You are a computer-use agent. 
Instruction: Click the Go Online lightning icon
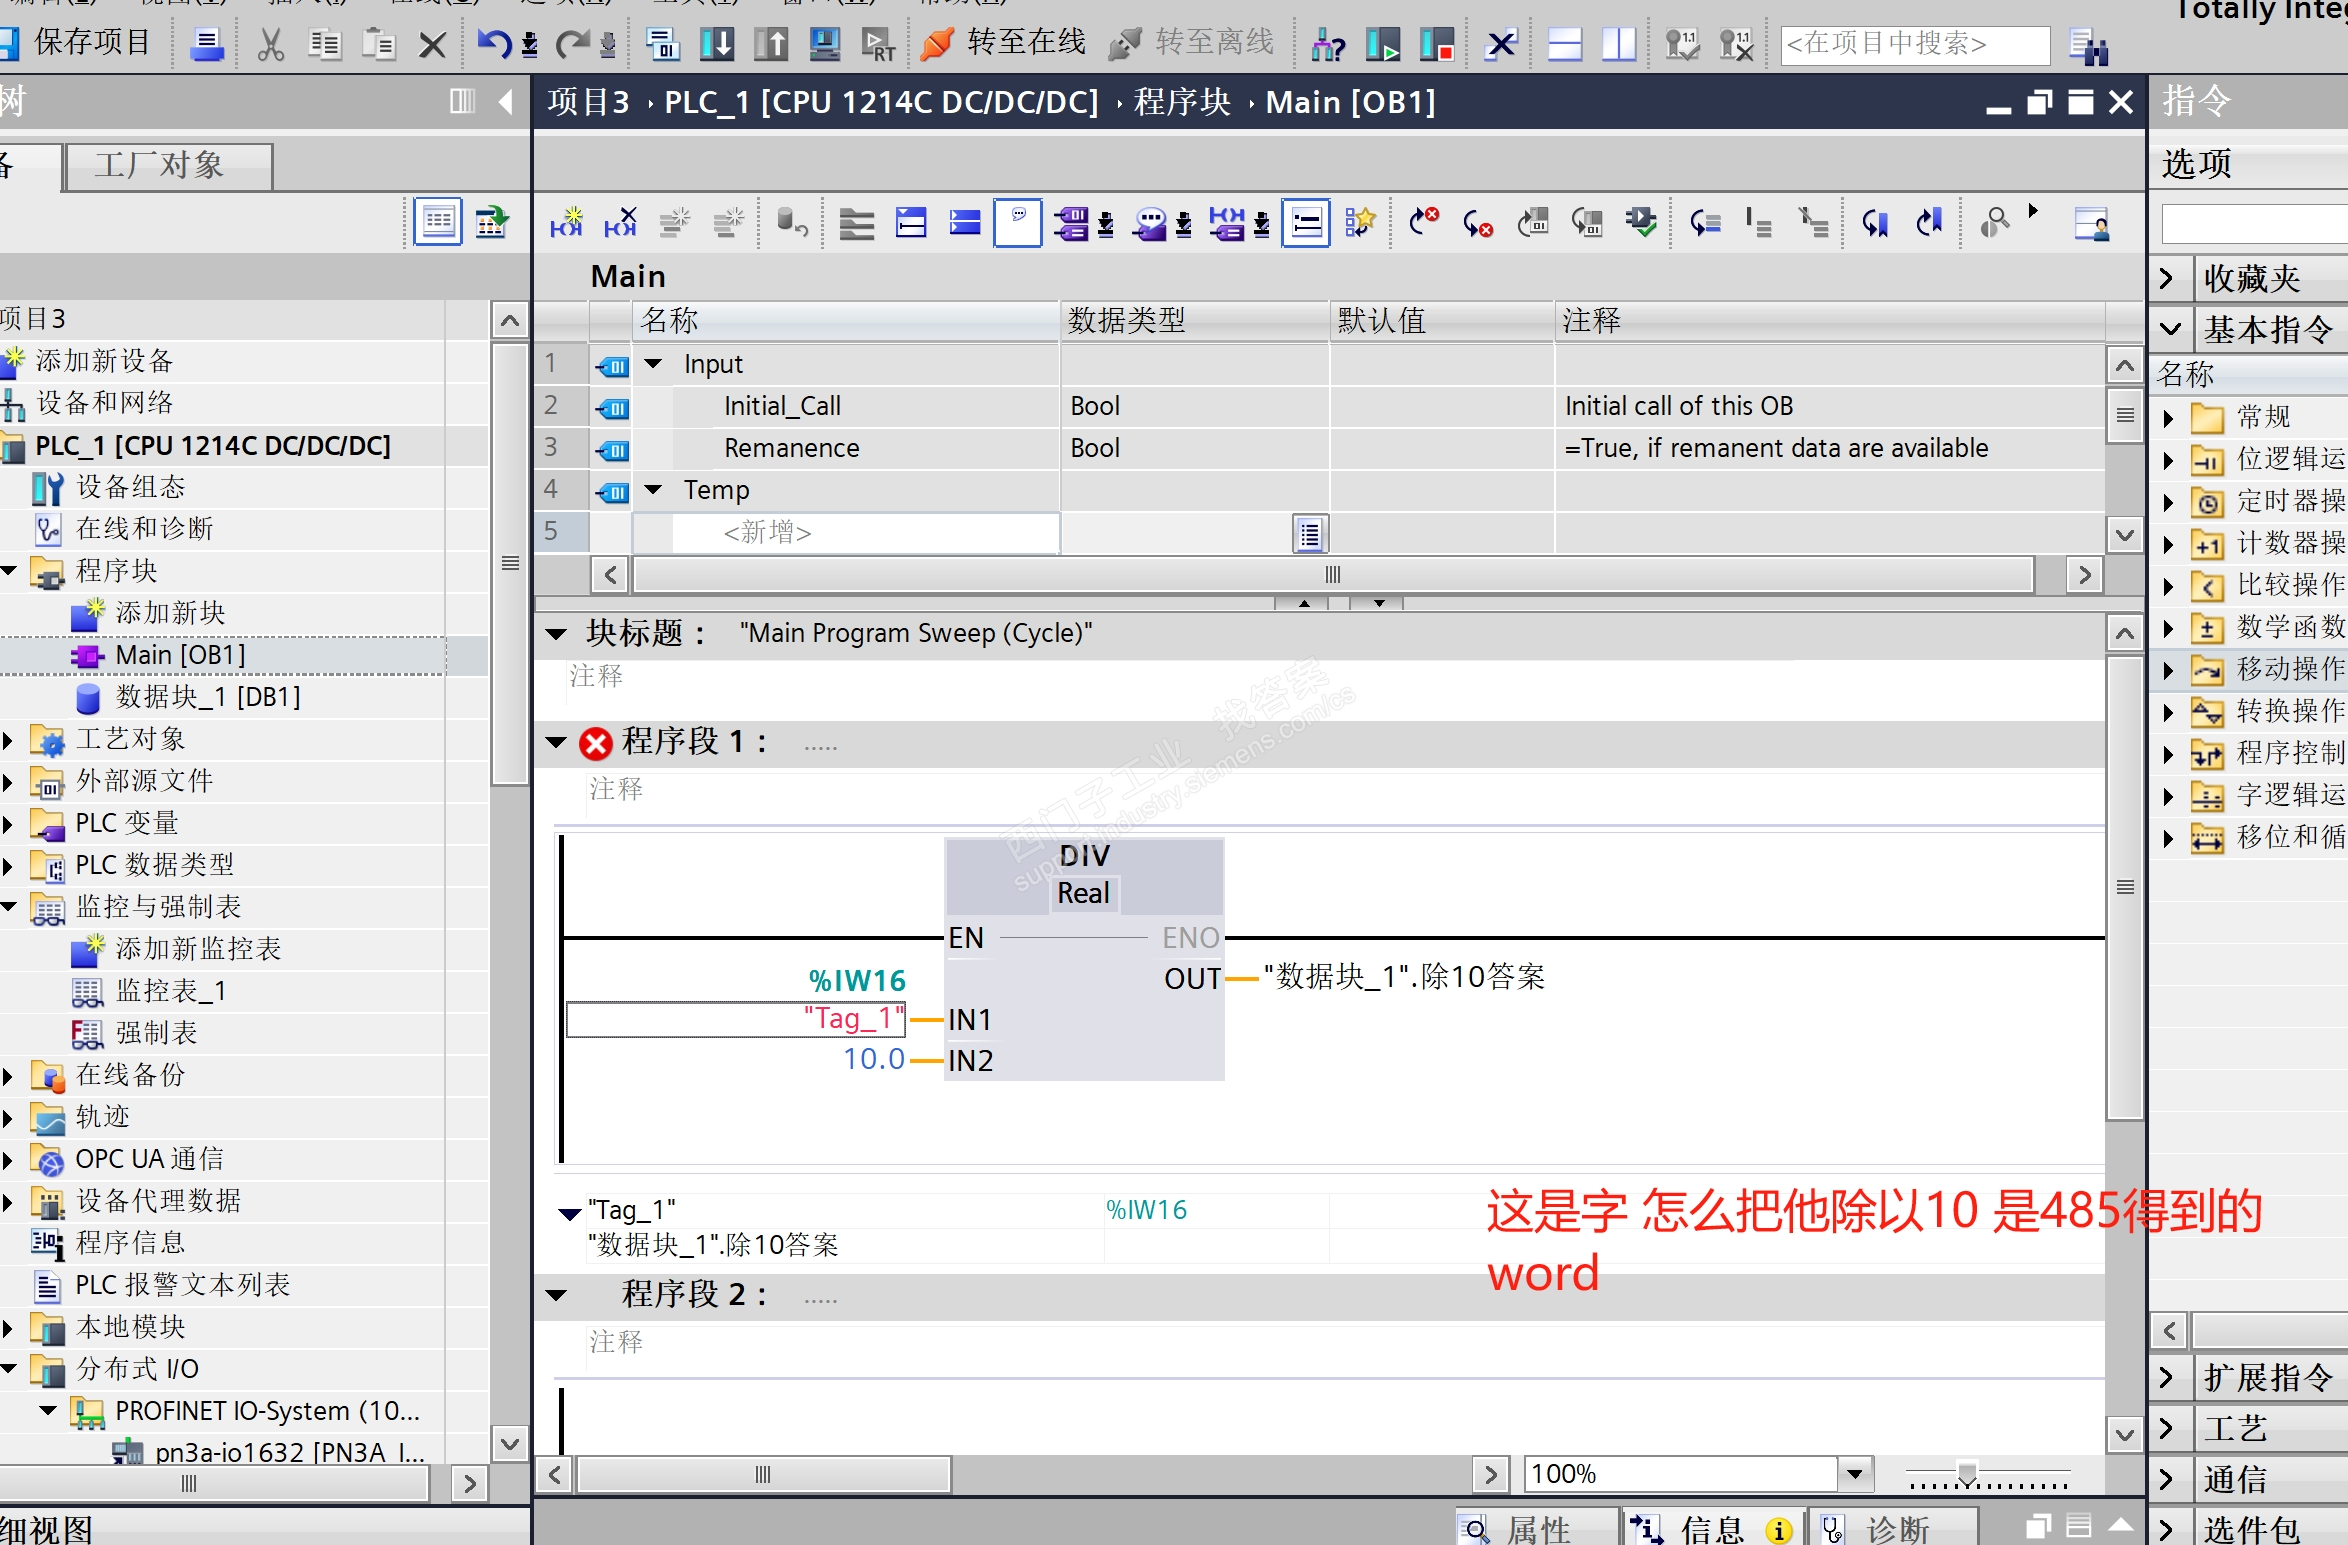click(x=937, y=43)
